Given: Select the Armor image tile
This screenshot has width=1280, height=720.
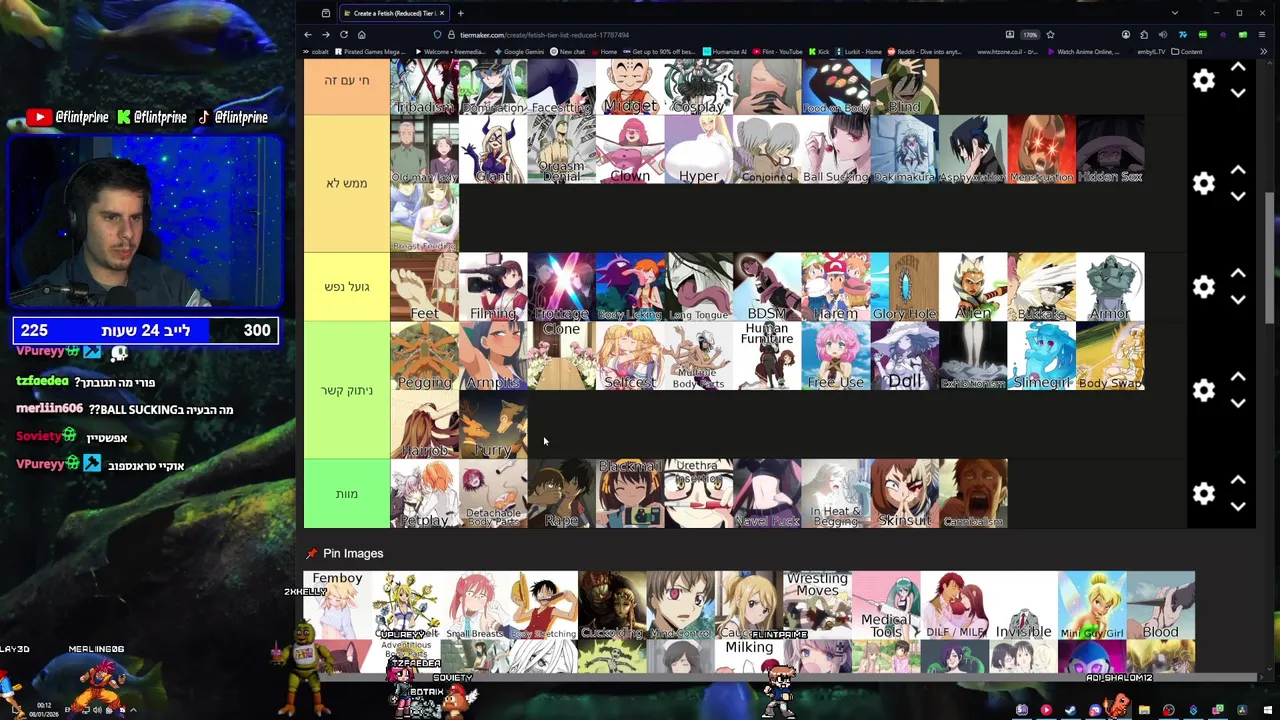Looking at the screenshot, I should tap(1110, 287).
